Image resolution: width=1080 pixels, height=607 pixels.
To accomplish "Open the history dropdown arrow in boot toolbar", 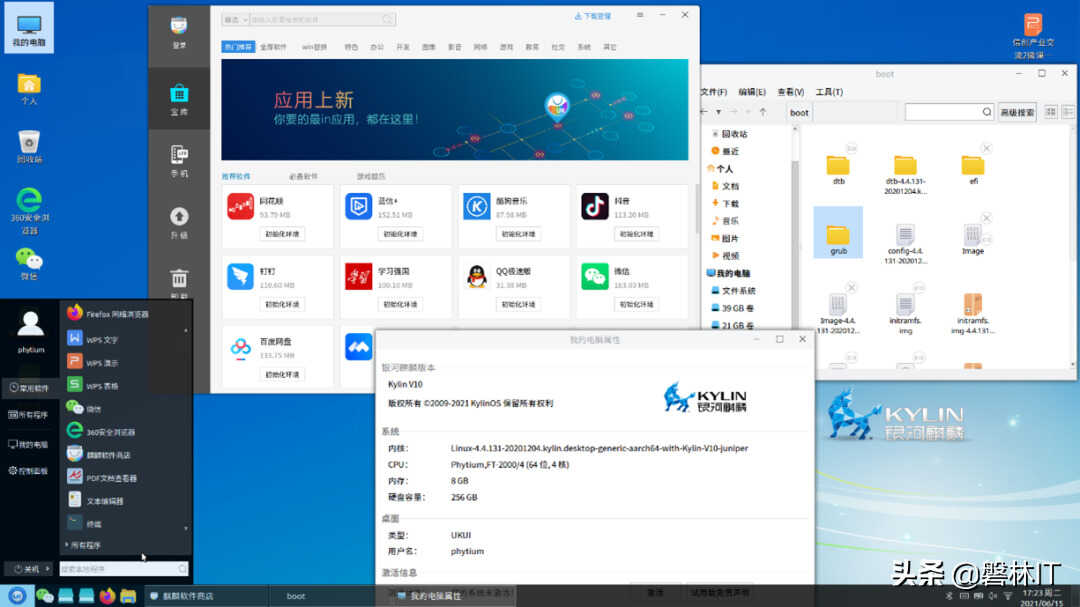I will click(x=718, y=112).
